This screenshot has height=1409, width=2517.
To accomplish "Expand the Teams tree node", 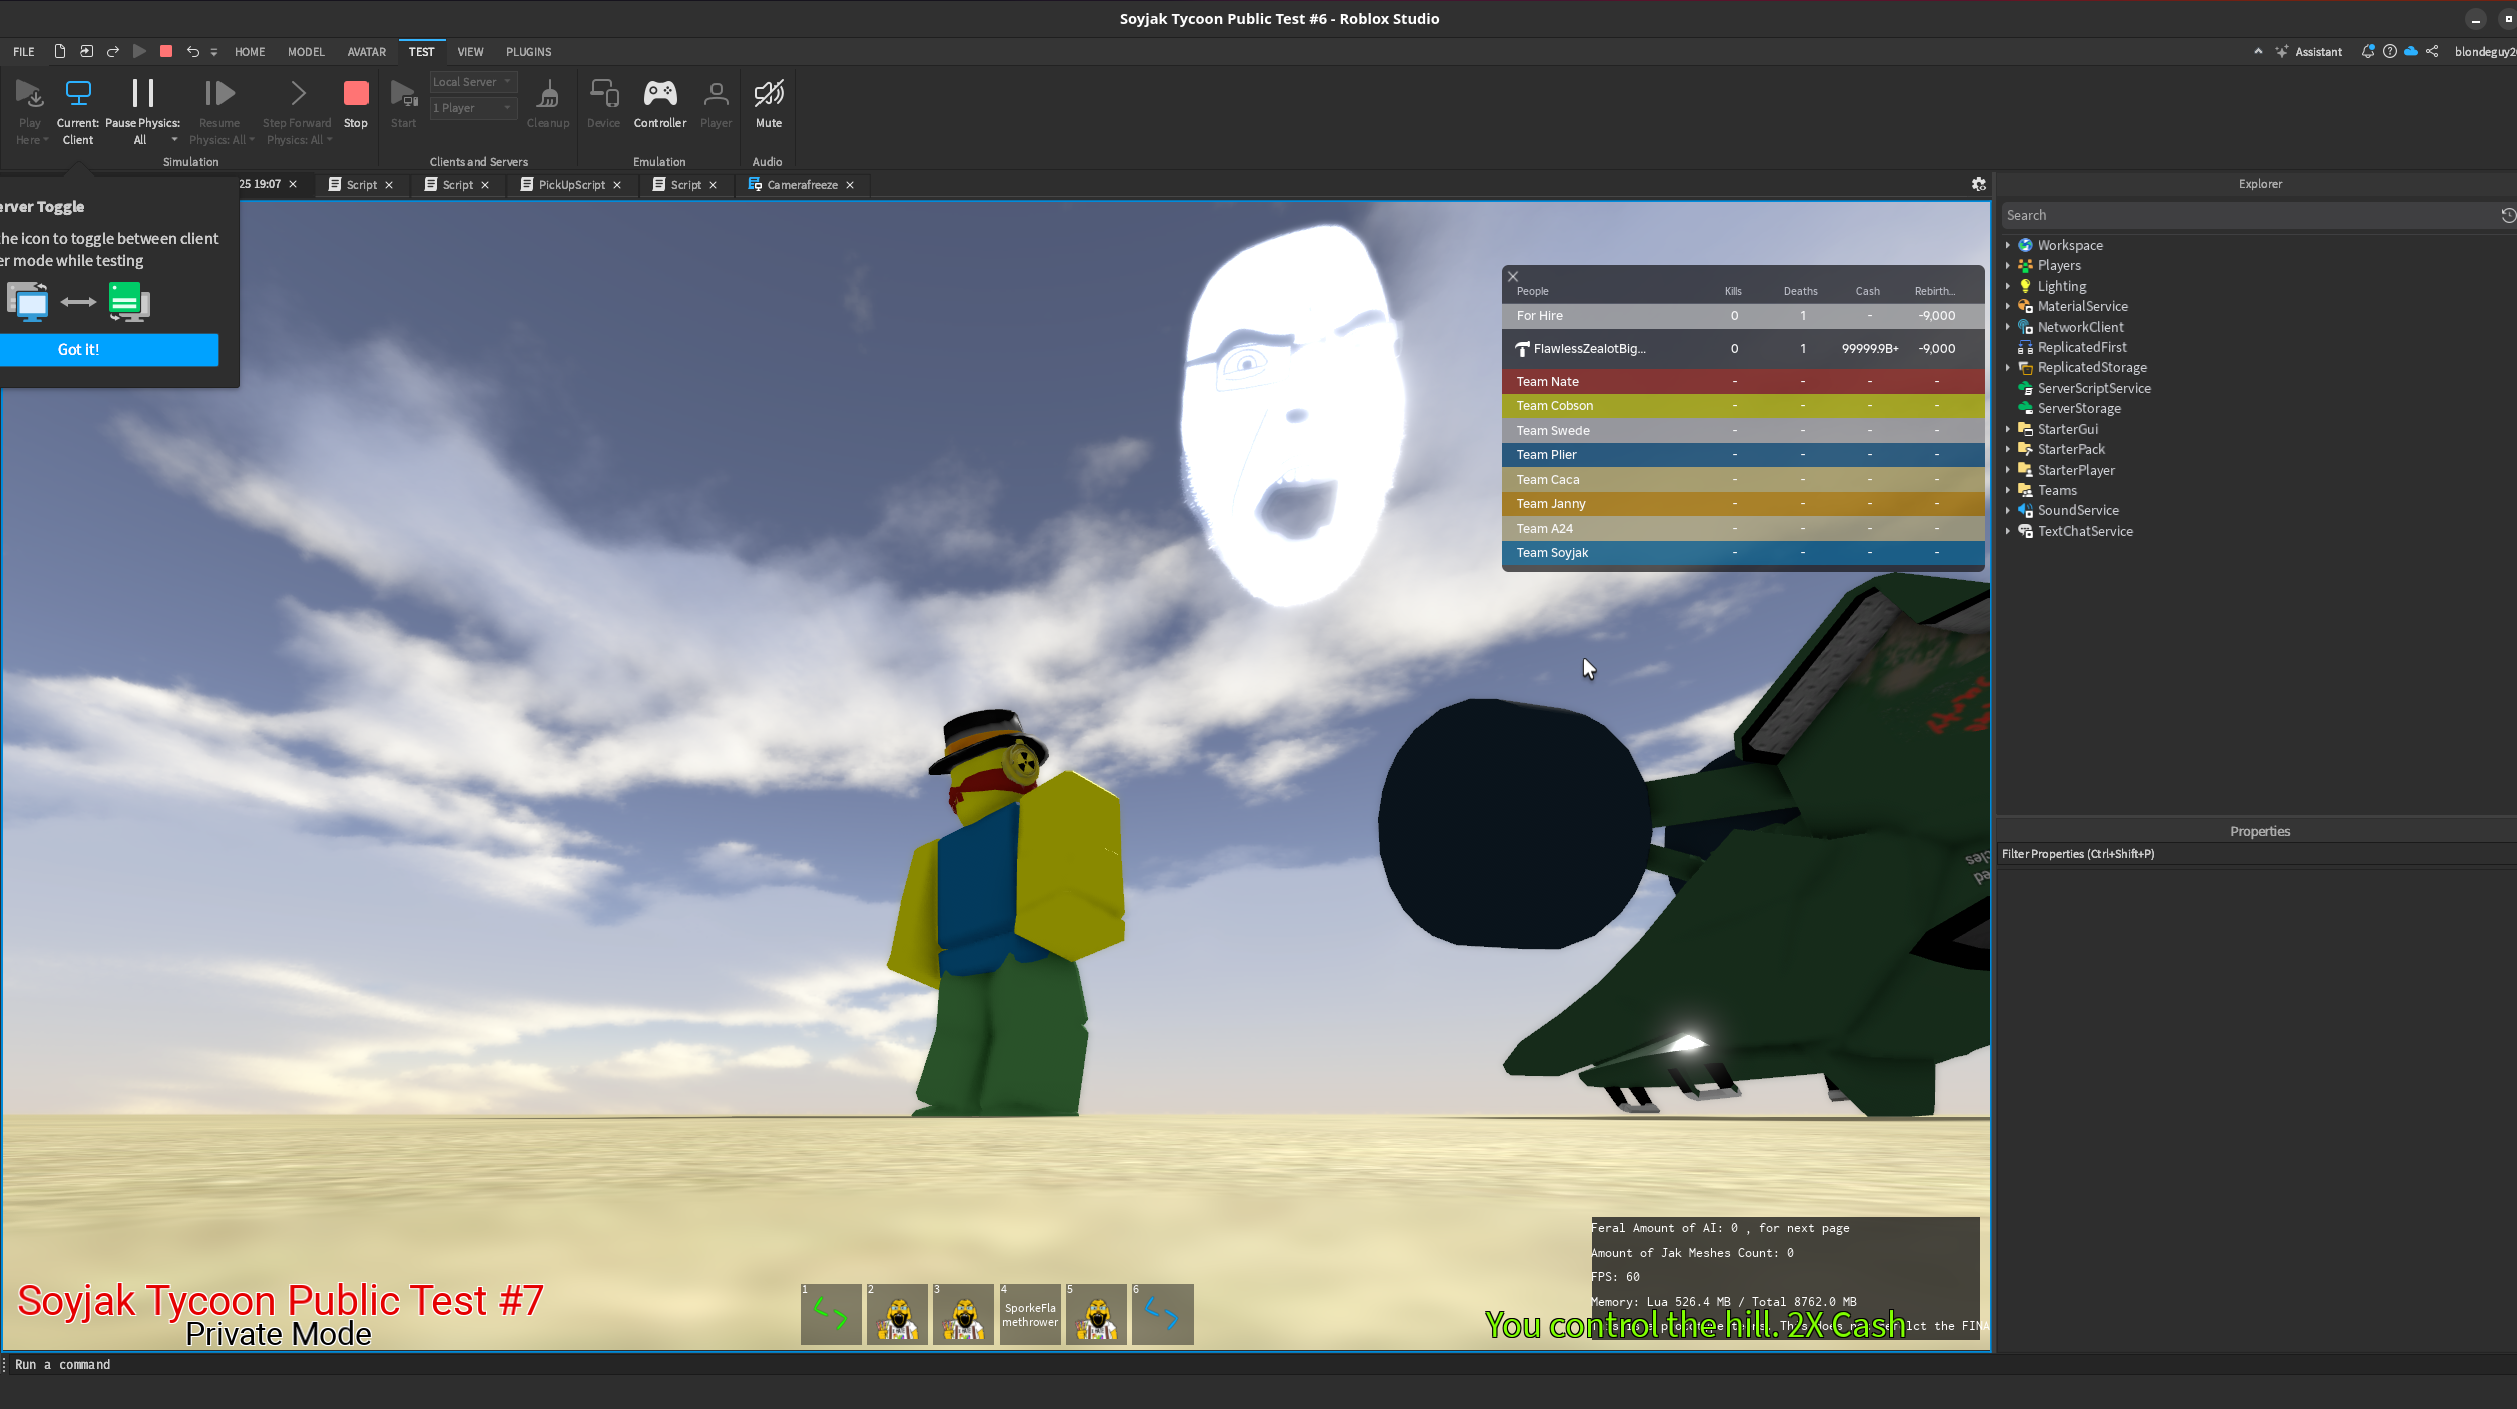I will pos(2007,490).
